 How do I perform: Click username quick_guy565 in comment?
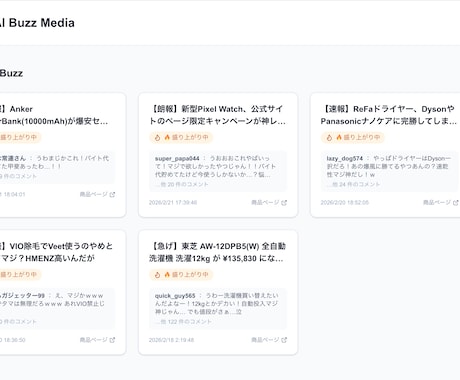(x=175, y=296)
